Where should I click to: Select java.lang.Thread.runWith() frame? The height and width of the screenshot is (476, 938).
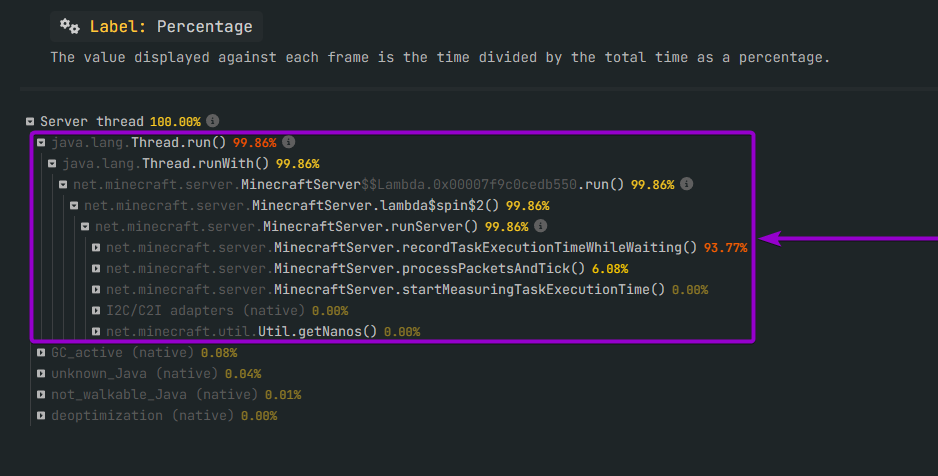(x=166, y=163)
